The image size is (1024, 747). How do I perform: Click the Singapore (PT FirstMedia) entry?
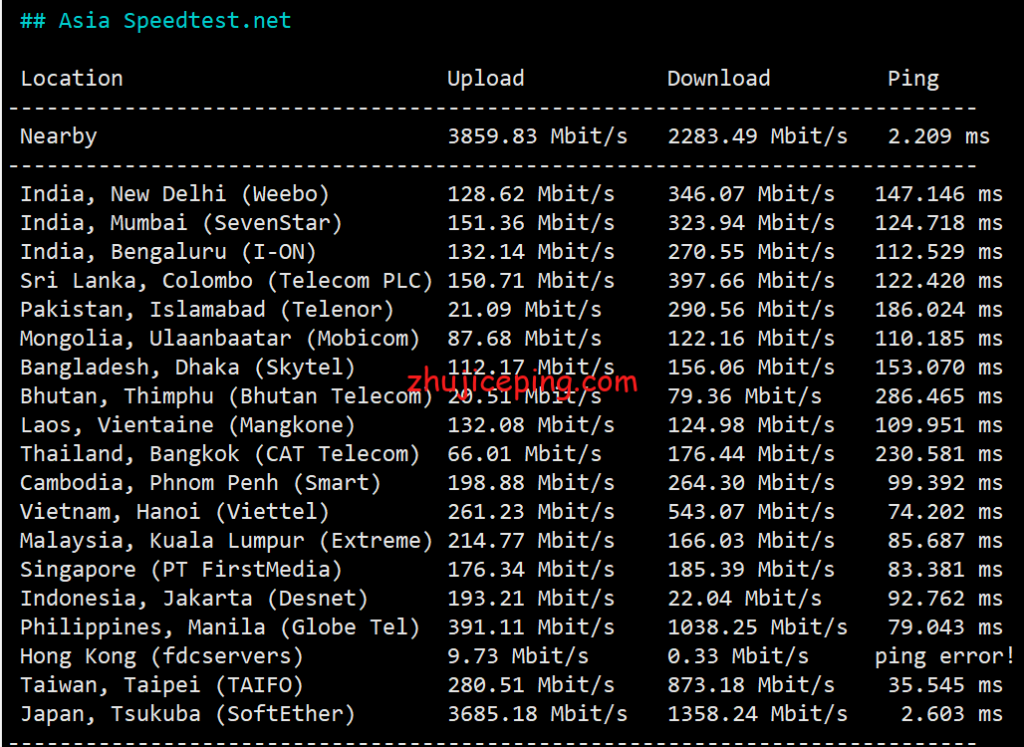click(x=181, y=570)
